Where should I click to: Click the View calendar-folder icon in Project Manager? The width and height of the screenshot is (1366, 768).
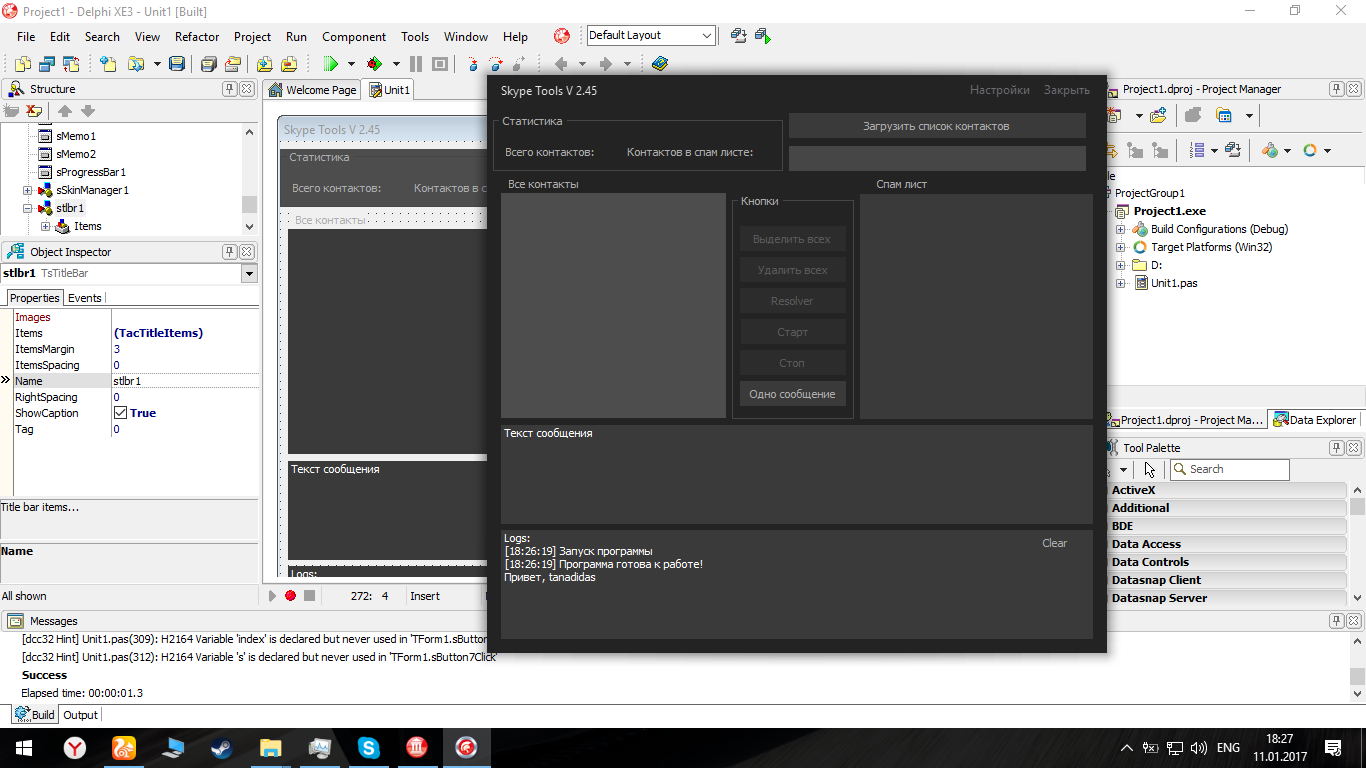pyautogui.click(x=1223, y=115)
